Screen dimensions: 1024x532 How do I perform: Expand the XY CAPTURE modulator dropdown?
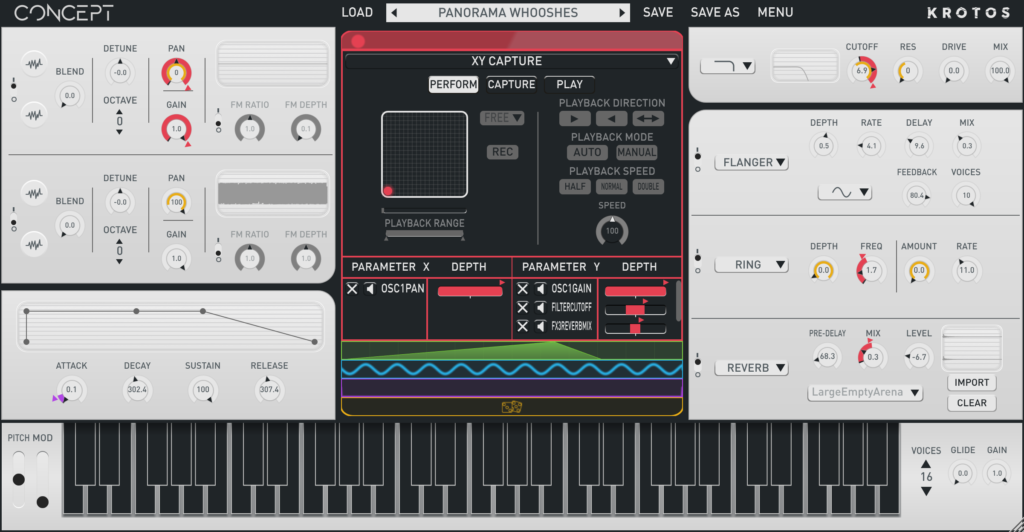point(670,62)
